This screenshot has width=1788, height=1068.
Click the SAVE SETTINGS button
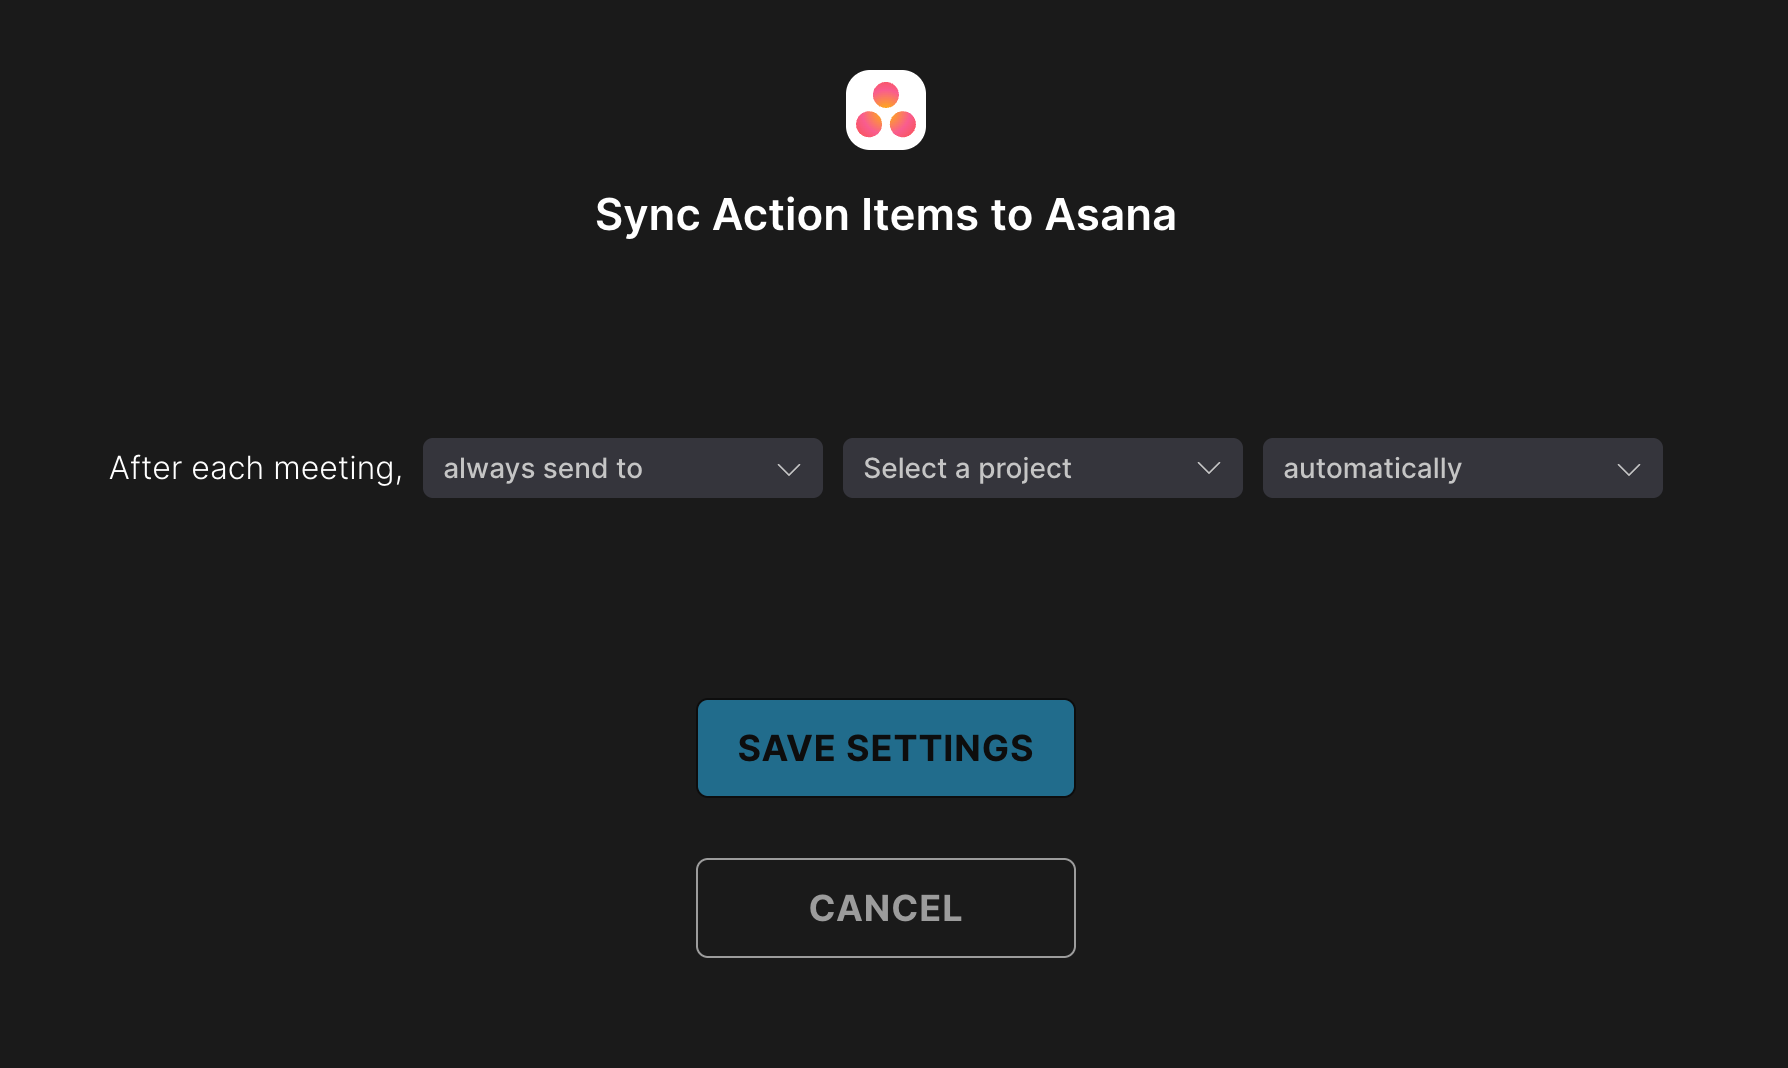click(x=886, y=748)
